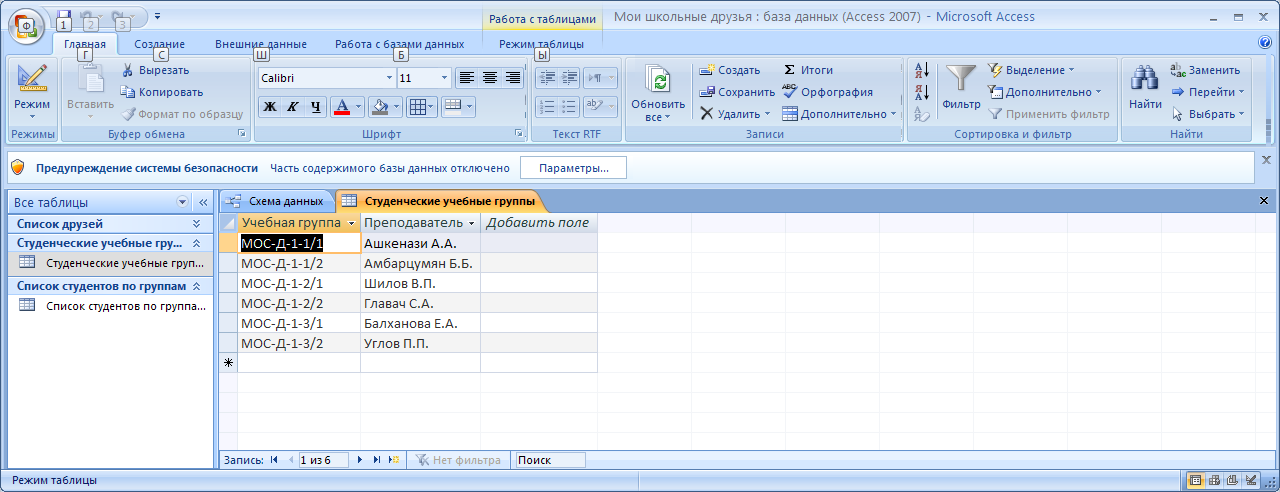Close the security warning message bar

point(1266,159)
